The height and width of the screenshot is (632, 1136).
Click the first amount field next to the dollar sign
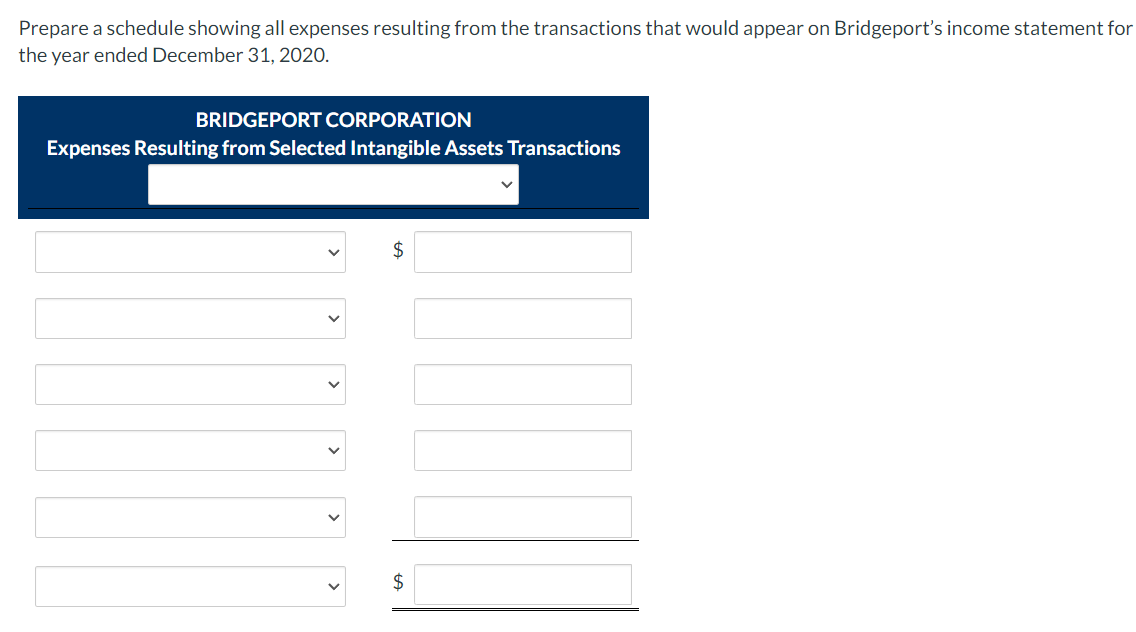coord(522,251)
